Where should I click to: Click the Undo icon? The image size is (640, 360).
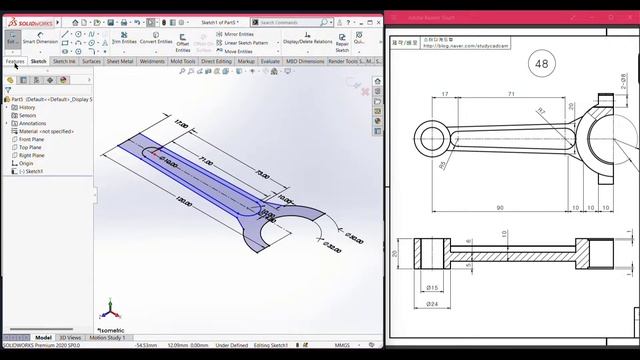point(137,22)
